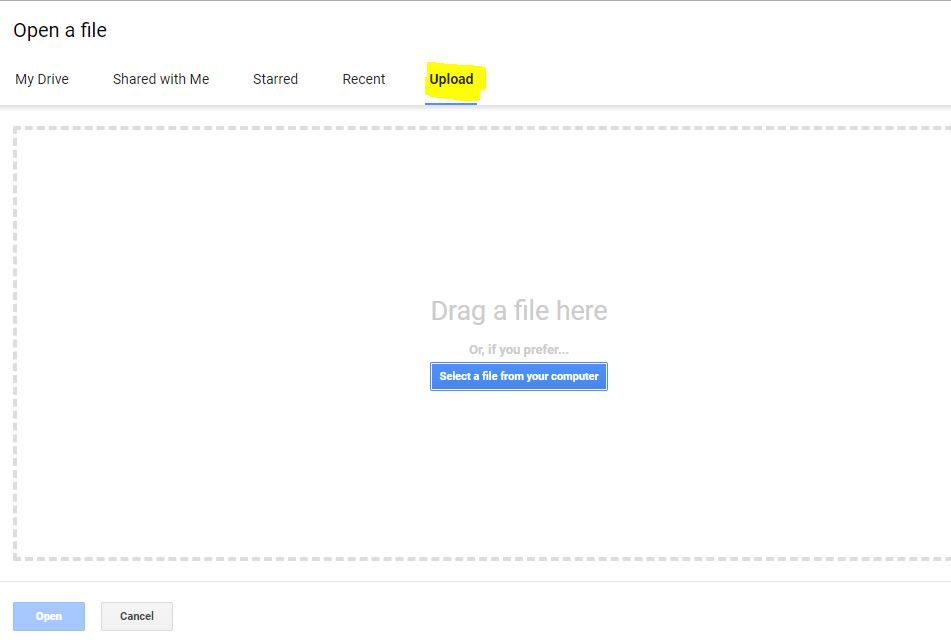
Task: Show recently opened files
Action: pyautogui.click(x=364, y=79)
